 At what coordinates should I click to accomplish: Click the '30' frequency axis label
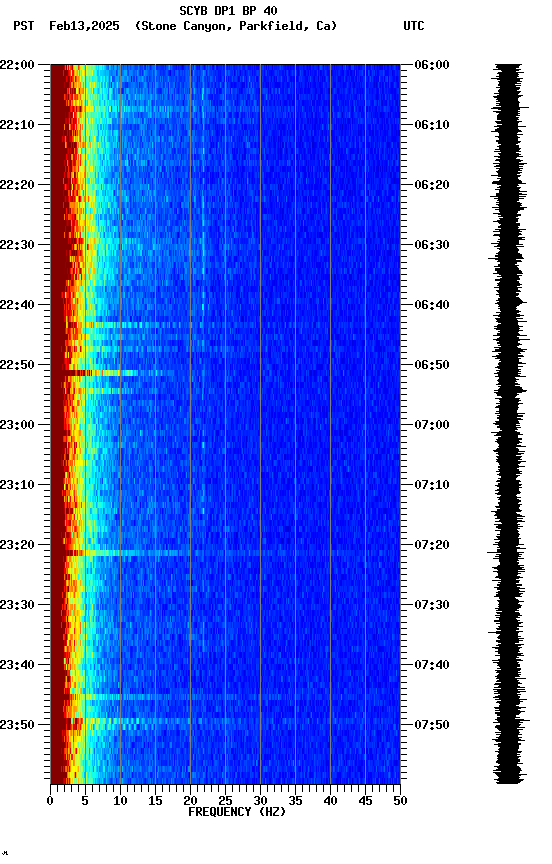(x=260, y=801)
